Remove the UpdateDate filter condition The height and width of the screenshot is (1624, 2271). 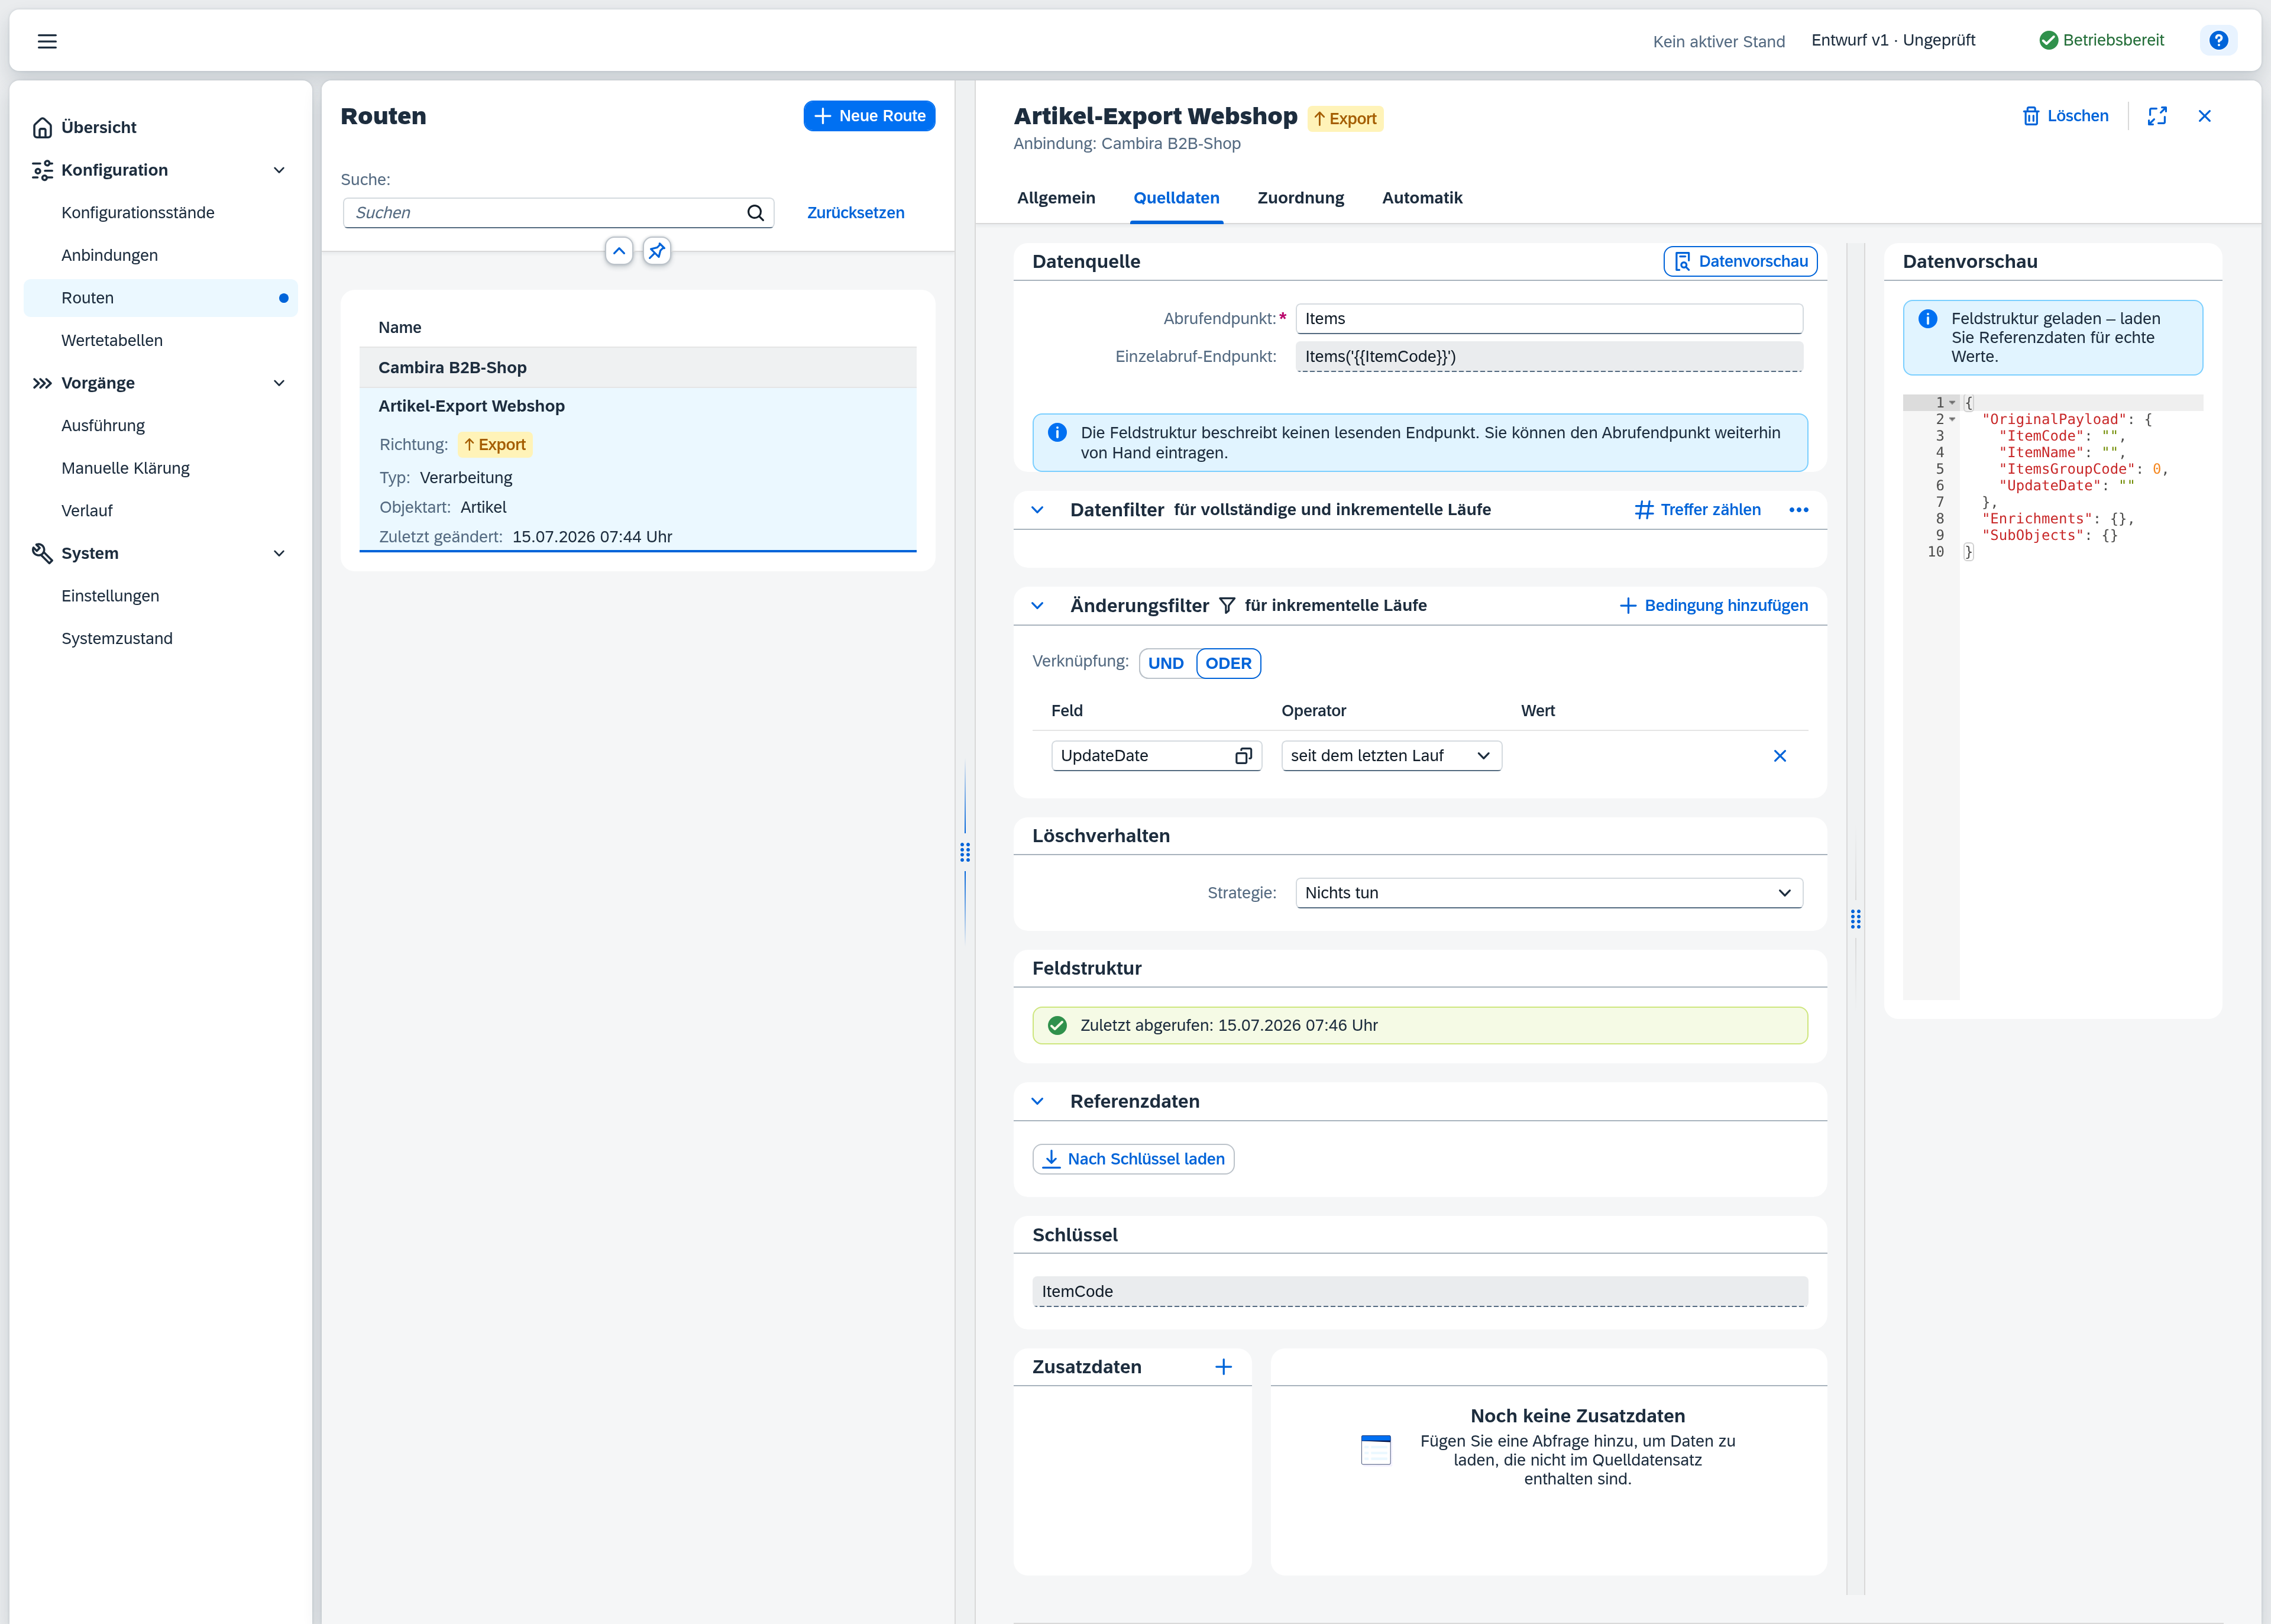pos(1779,756)
